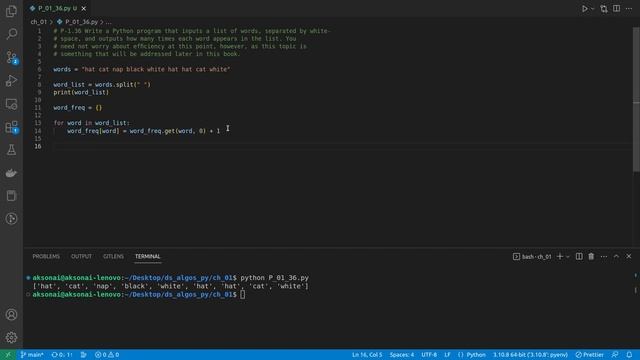Maximize the panel with the chevron up
This screenshot has width=640, height=360.
(616, 256)
